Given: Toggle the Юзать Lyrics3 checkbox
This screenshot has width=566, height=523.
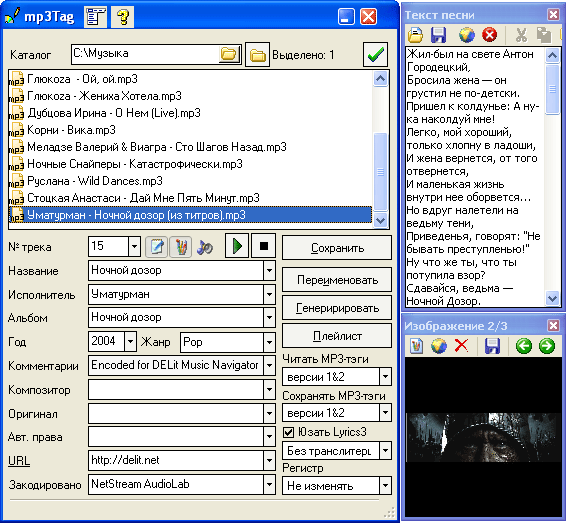Looking at the screenshot, I should coord(288,432).
